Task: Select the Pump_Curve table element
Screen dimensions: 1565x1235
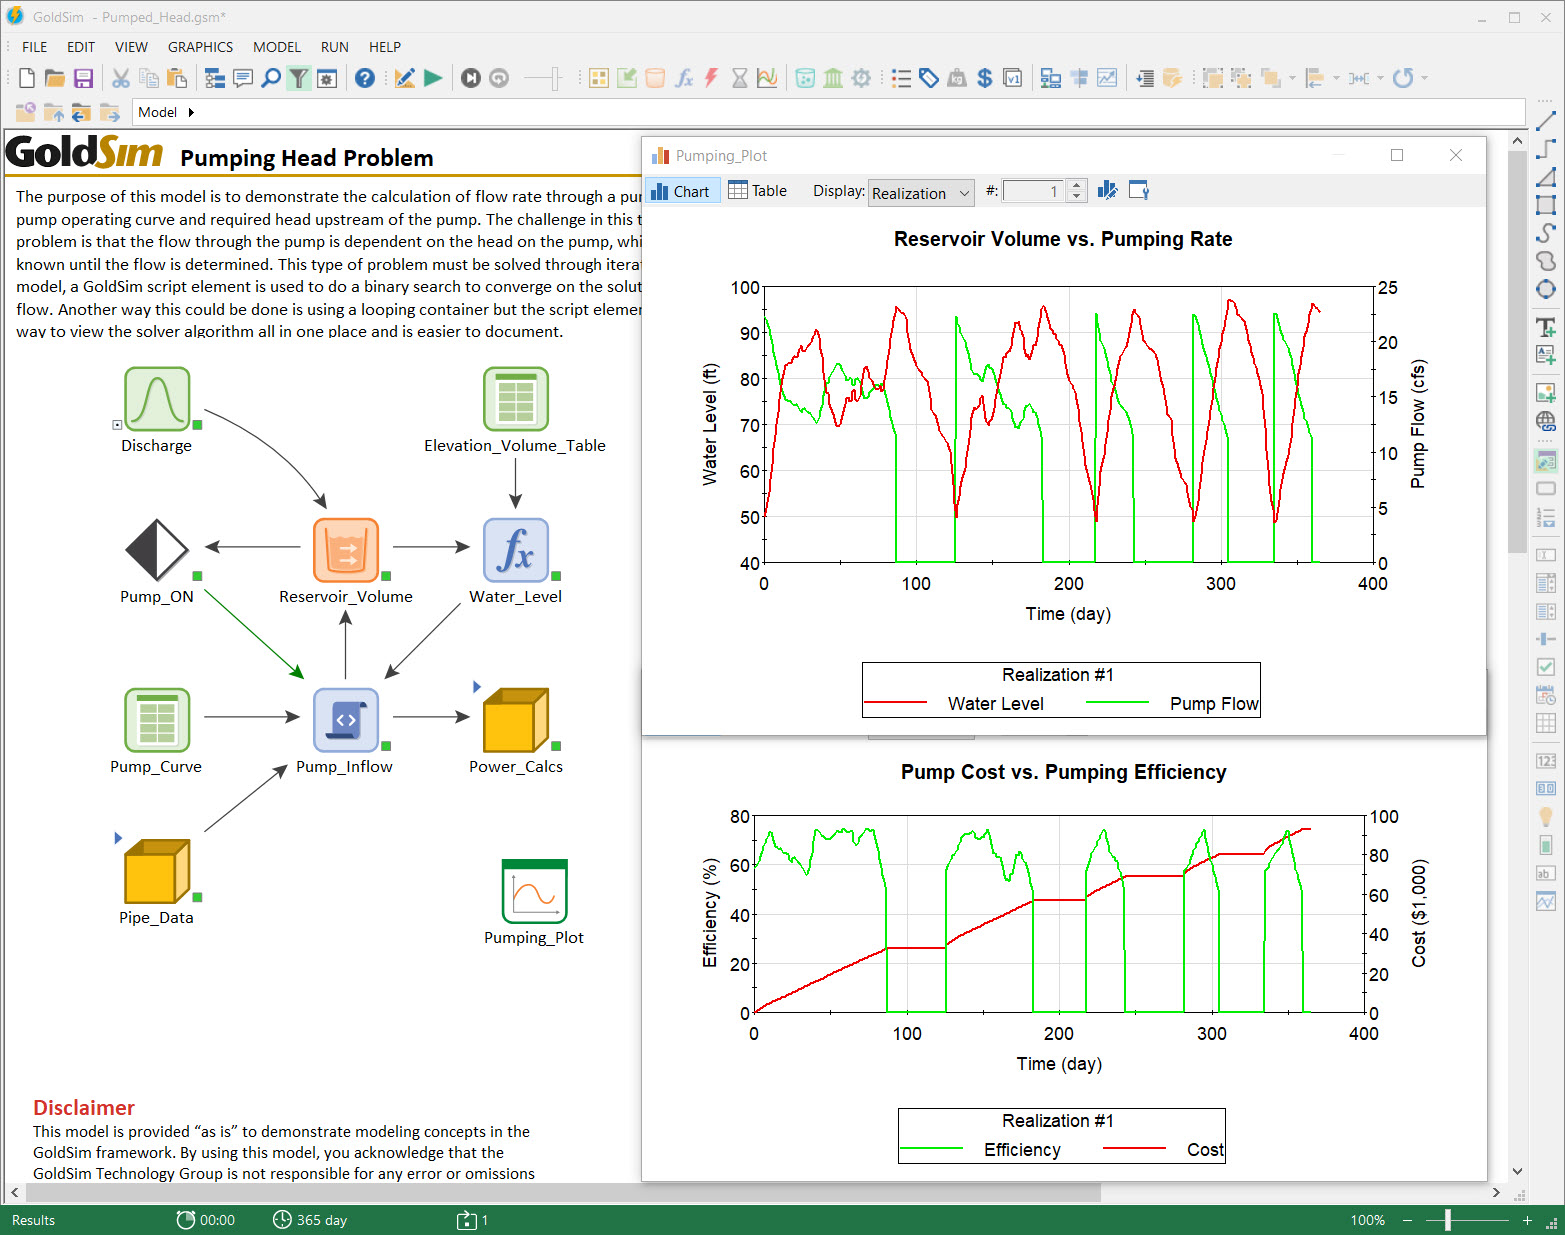Action: click(157, 720)
